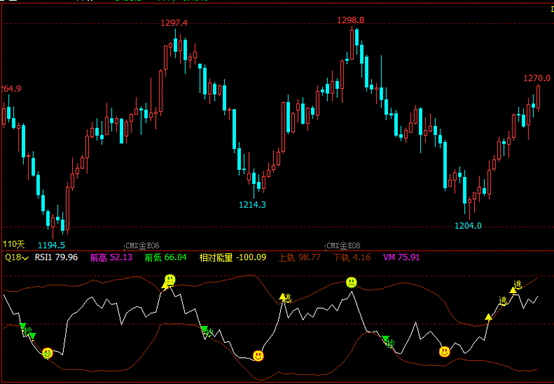Image resolution: width=554 pixels, height=384 pixels.
Task: Select the 前低 66.04 indicator label
Action: [166, 257]
